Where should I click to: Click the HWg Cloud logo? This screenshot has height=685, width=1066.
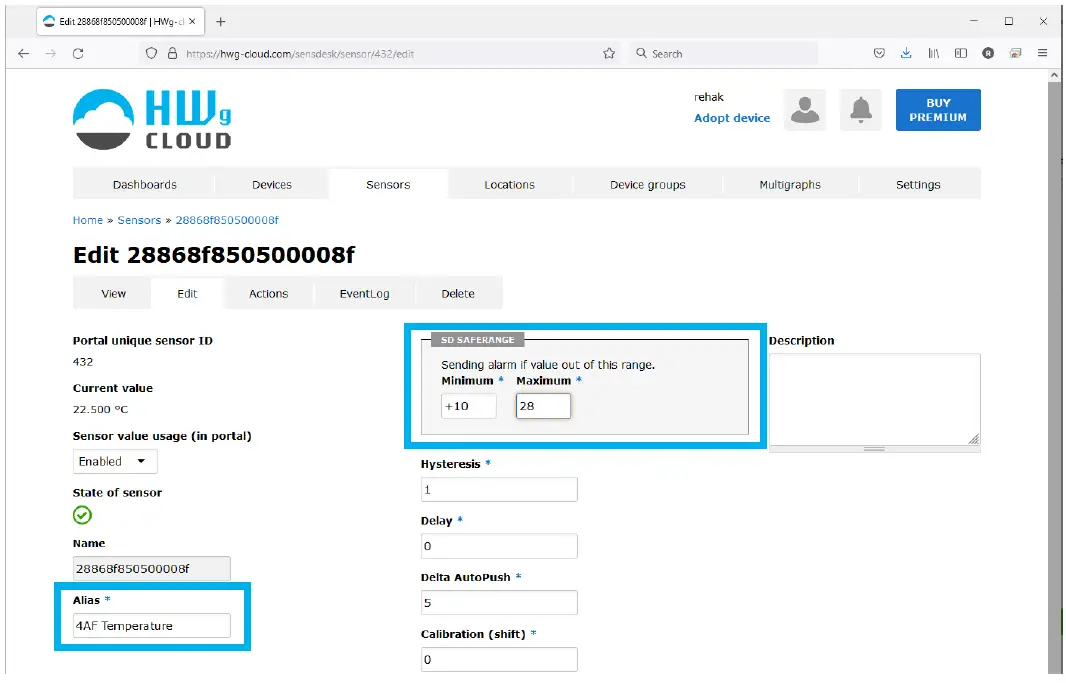[x=152, y=119]
